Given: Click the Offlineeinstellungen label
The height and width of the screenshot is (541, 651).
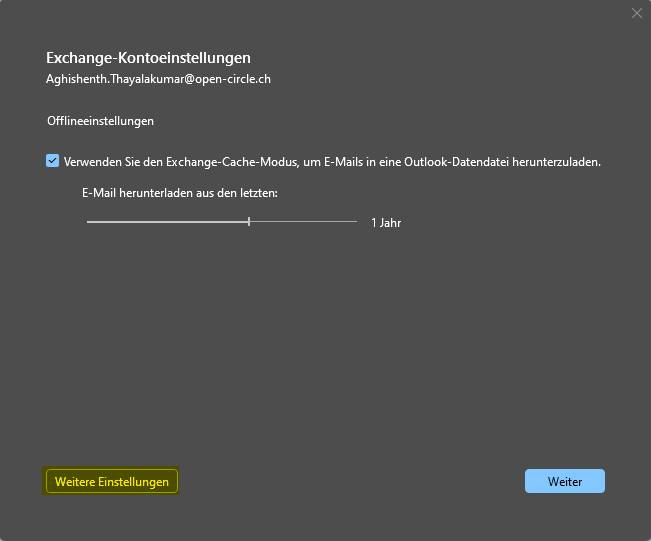Looking at the screenshot, I should click(100, 121).
